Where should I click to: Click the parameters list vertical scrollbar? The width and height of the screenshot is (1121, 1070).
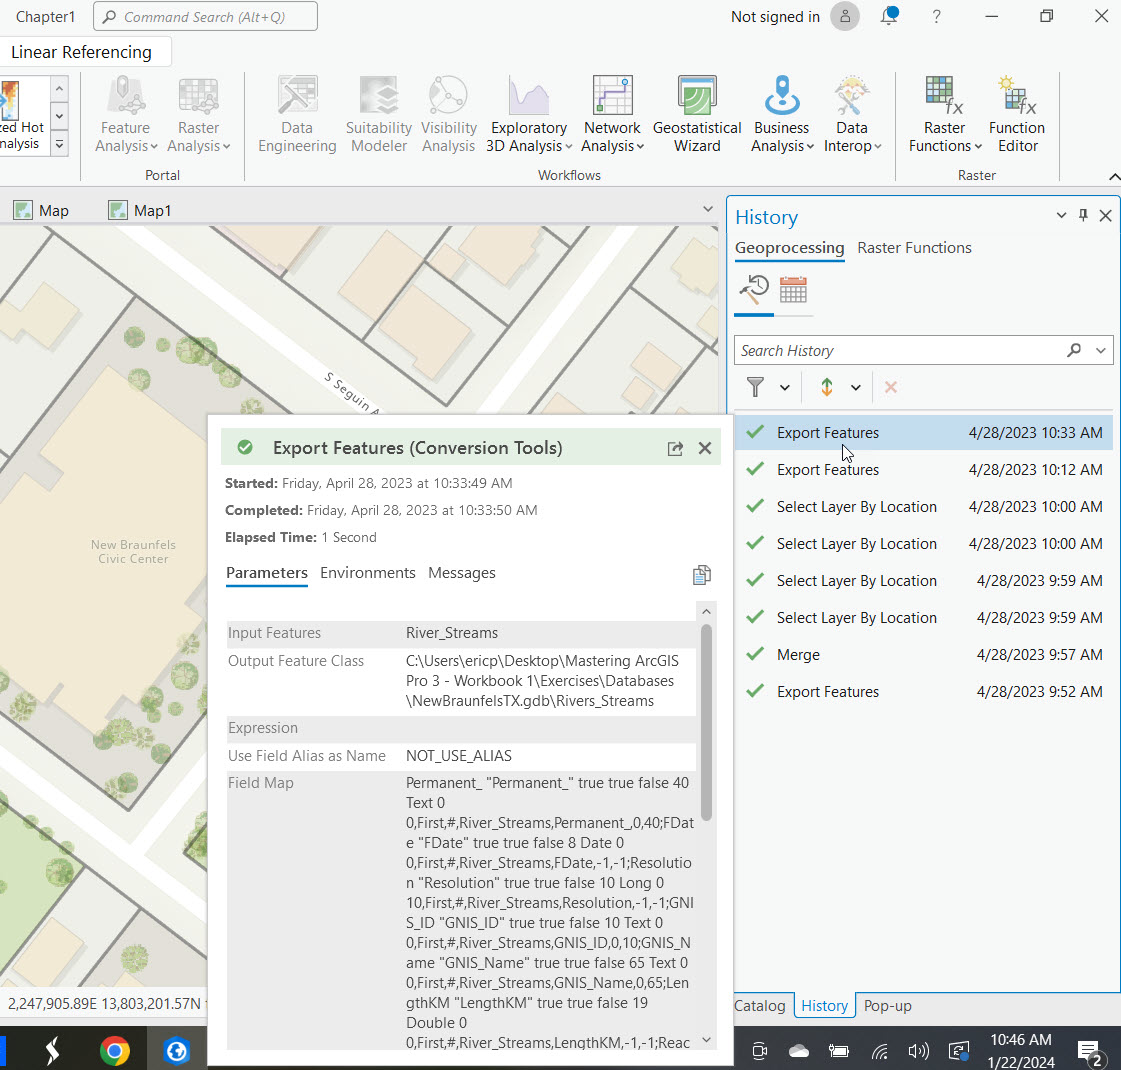coord(707,720)
